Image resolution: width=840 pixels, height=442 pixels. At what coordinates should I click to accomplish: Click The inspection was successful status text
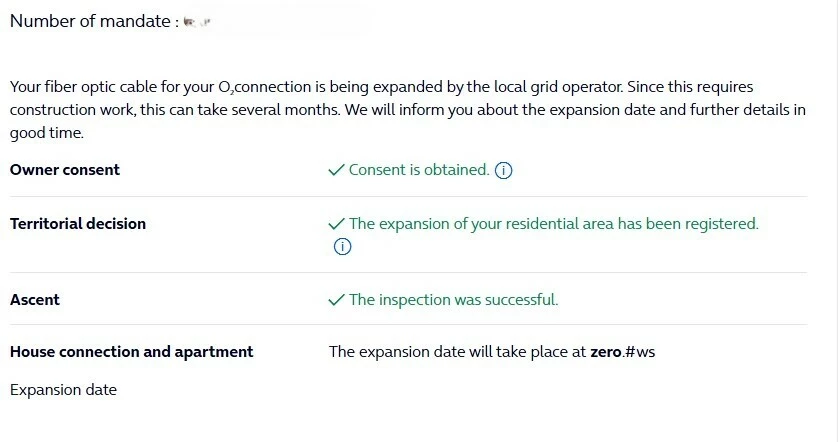[x=453, y=300]
